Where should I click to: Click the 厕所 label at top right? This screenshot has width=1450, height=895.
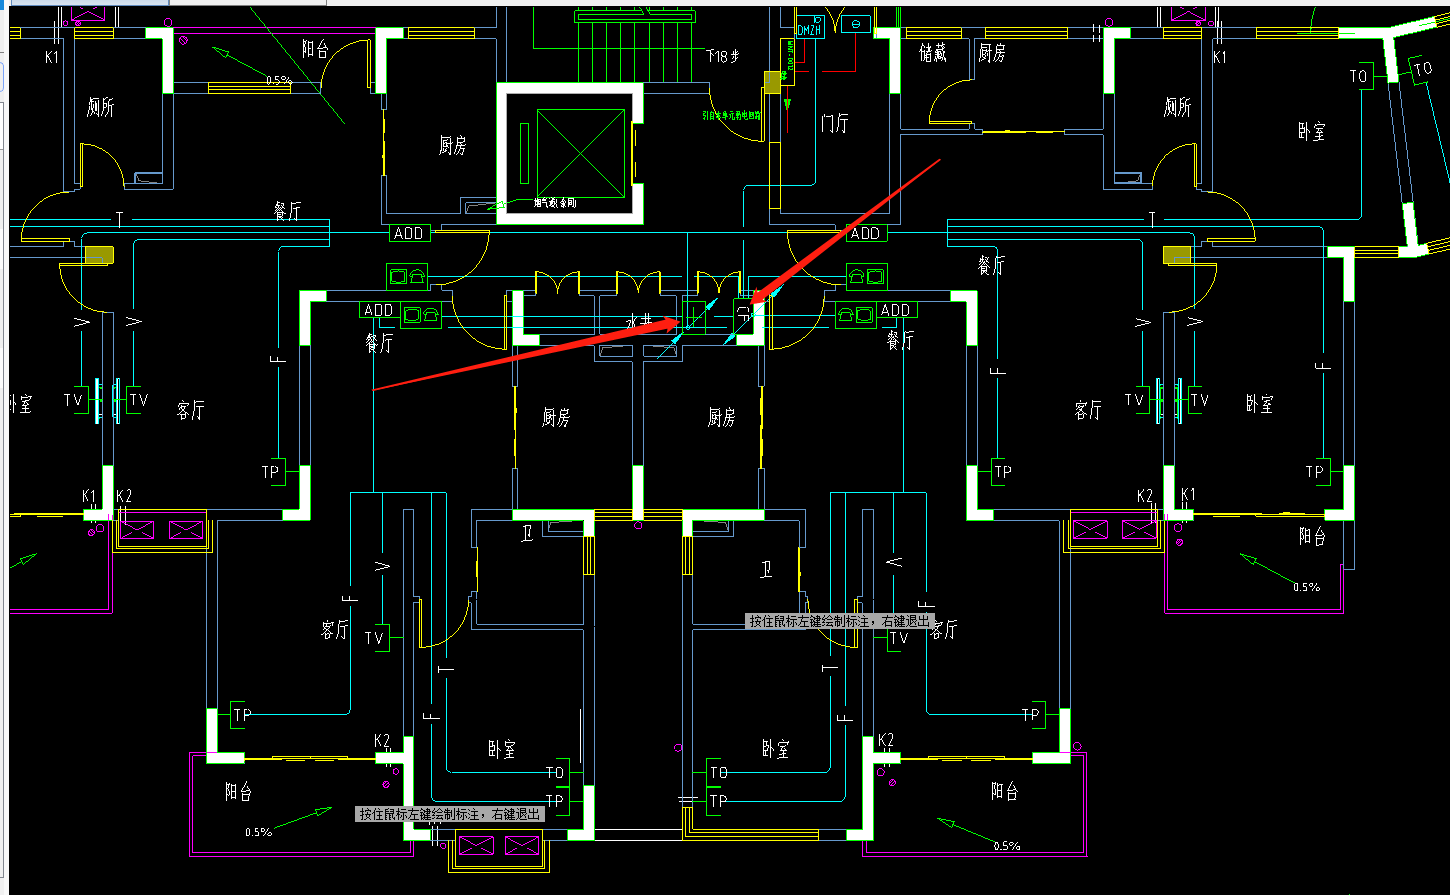coord(1178,106)
